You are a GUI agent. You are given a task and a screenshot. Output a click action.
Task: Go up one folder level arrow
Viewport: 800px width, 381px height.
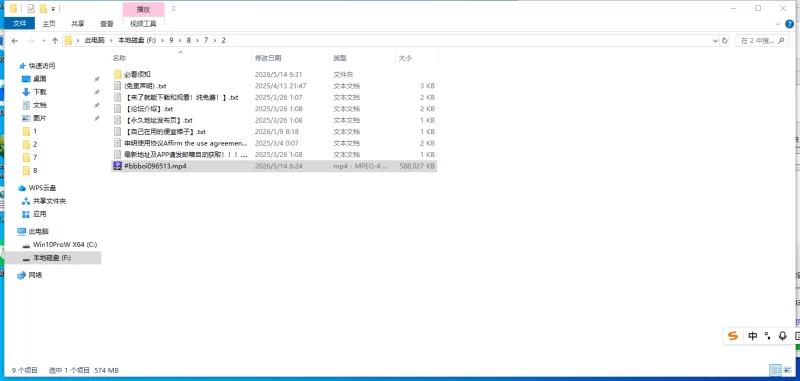(x=55, y=41)
